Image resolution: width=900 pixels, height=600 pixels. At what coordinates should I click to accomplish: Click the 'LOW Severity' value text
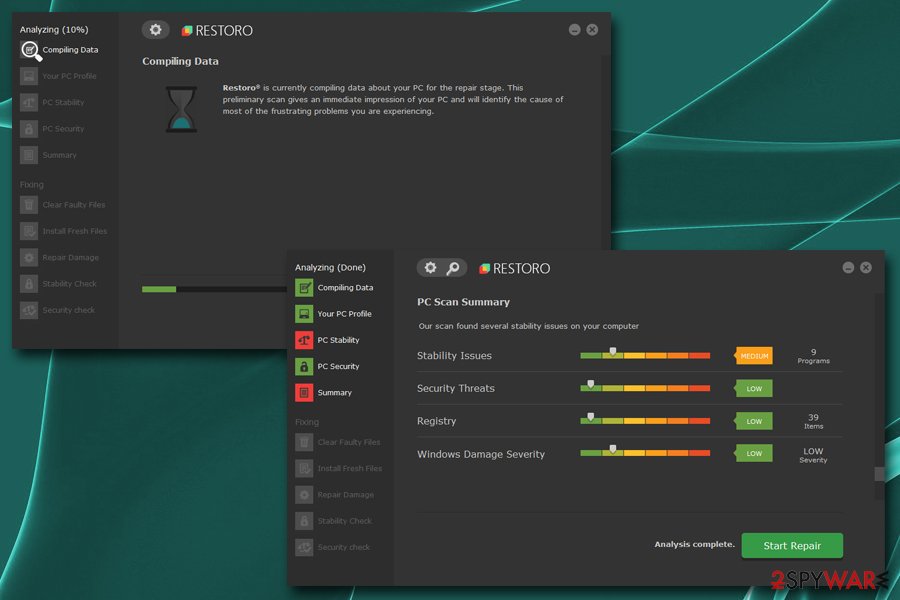[x=813, y=455]
